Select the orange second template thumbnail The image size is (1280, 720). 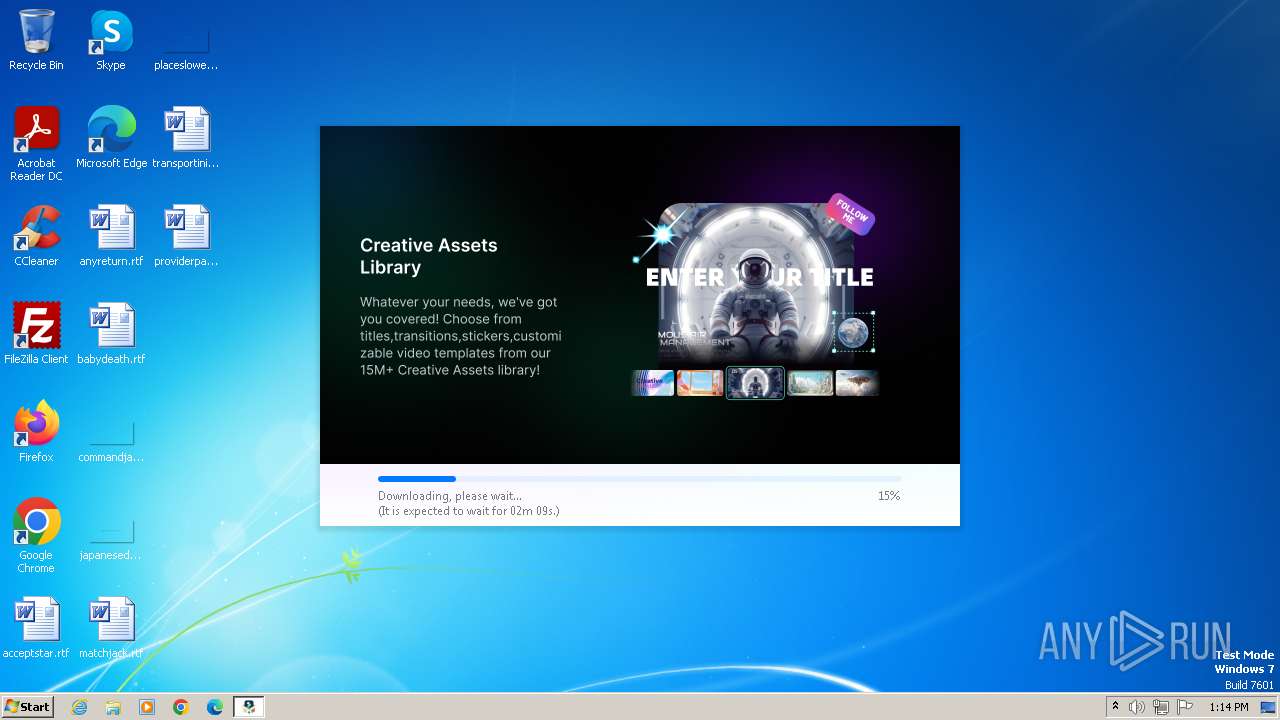700,383
